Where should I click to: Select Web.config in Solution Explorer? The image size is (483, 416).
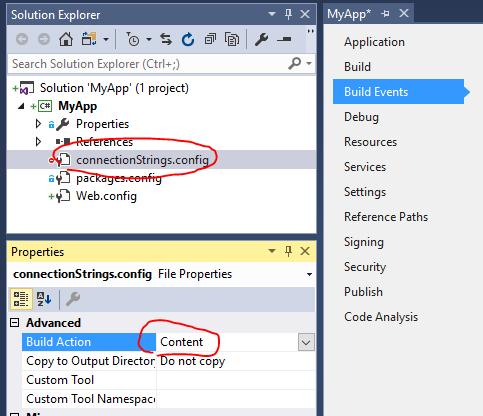click(x=106, y=196)
